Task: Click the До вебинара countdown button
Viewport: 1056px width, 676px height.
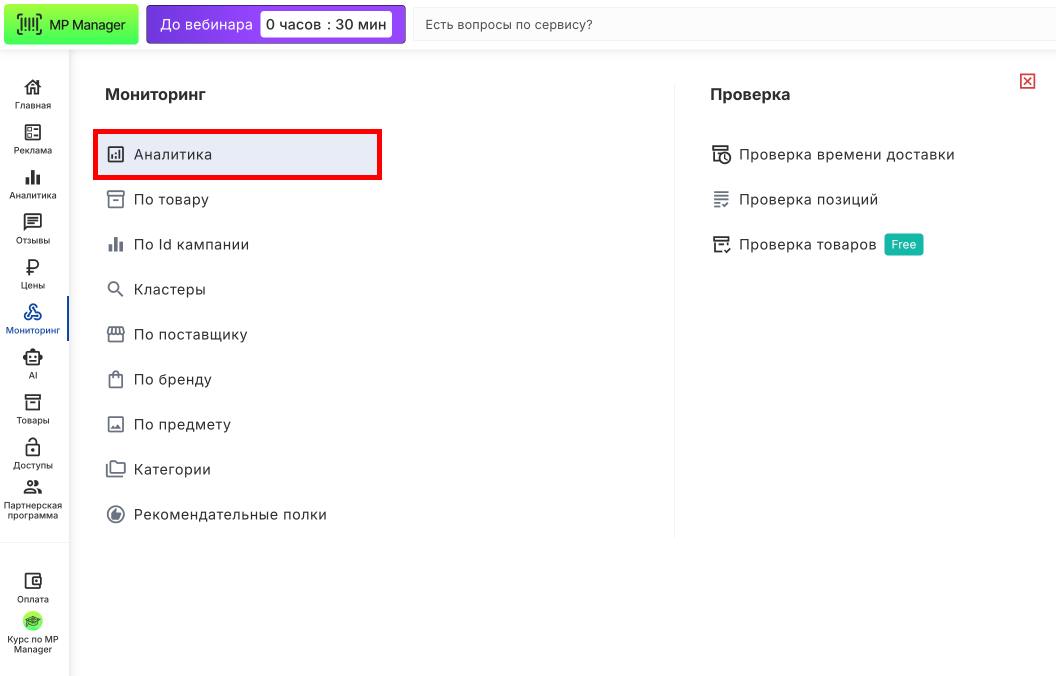Action: tap(276, 25)
